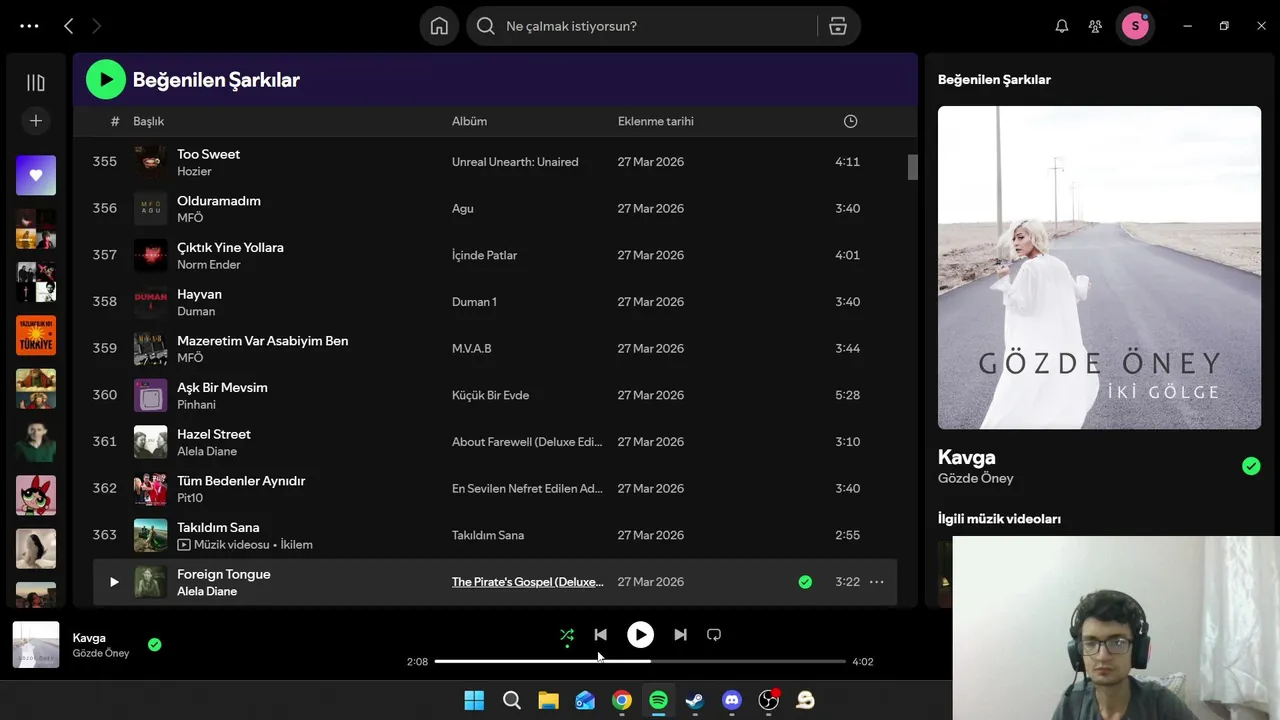
Task: Toggle liked checkmark in player bar
Action: (x=155, y=645)
